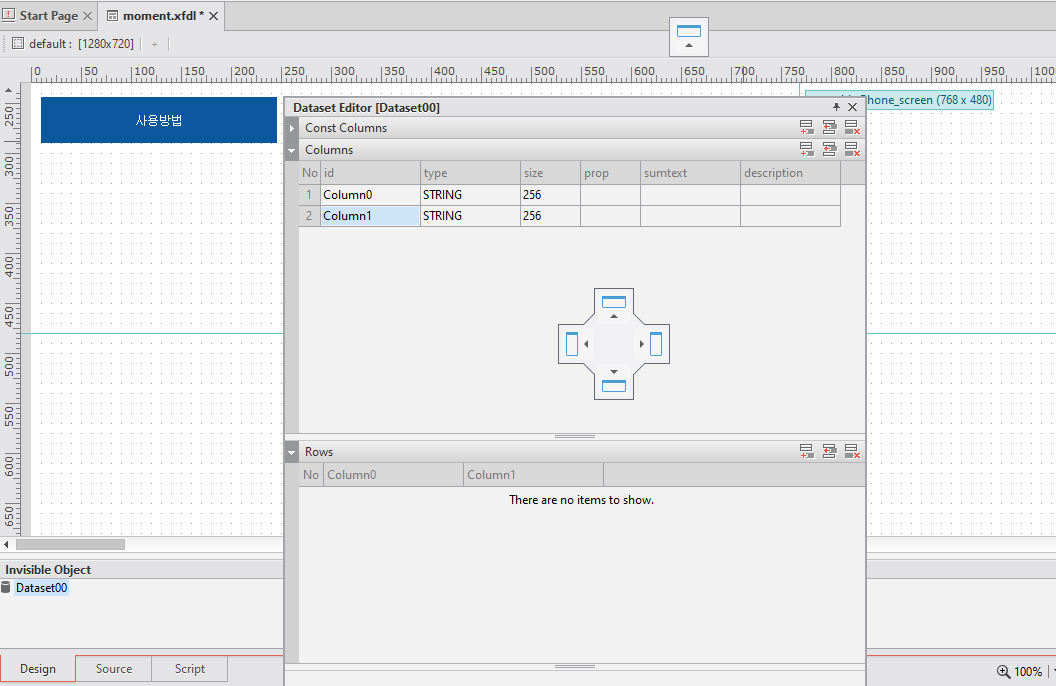Select Dataset00 in Invisible Object list
The image size is (1056, 686).
click(41, 588)
